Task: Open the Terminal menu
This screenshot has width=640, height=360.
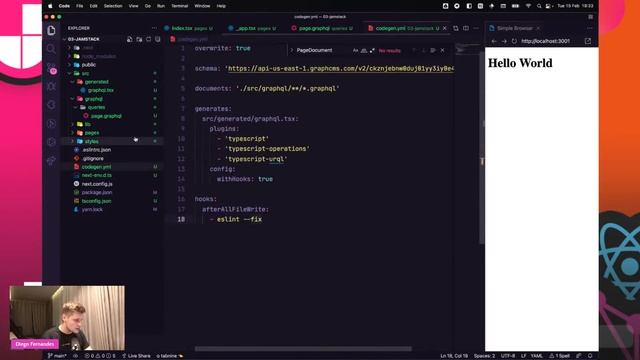Action: pyautogui.click(x=180, y=6)
